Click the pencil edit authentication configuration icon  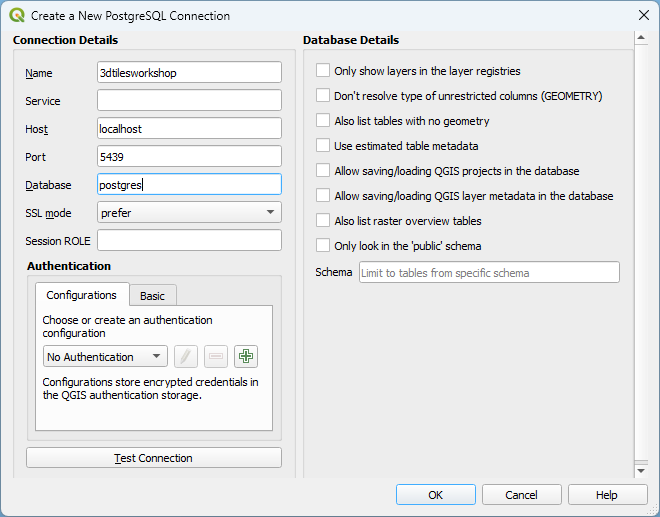coord(186,357)
